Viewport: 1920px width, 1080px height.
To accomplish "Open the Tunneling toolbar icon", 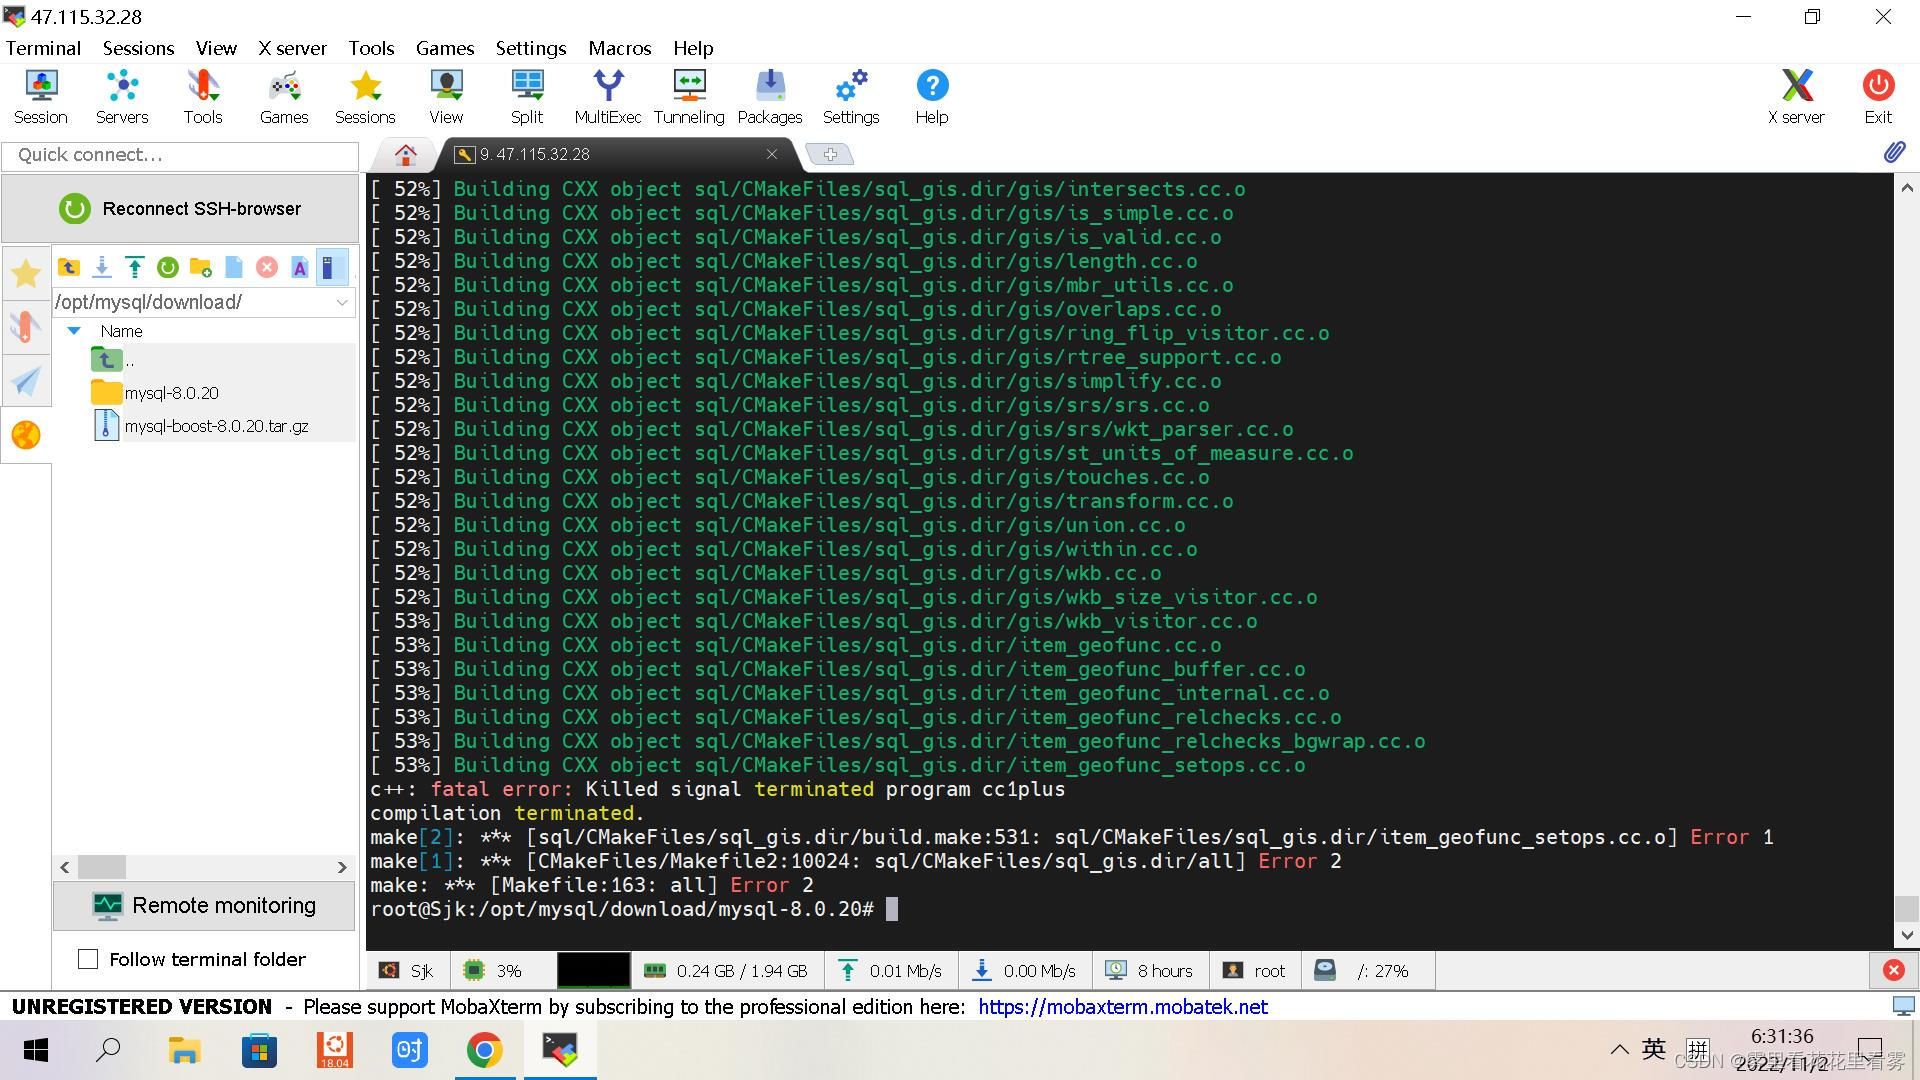I will click(x=689, y=97).
